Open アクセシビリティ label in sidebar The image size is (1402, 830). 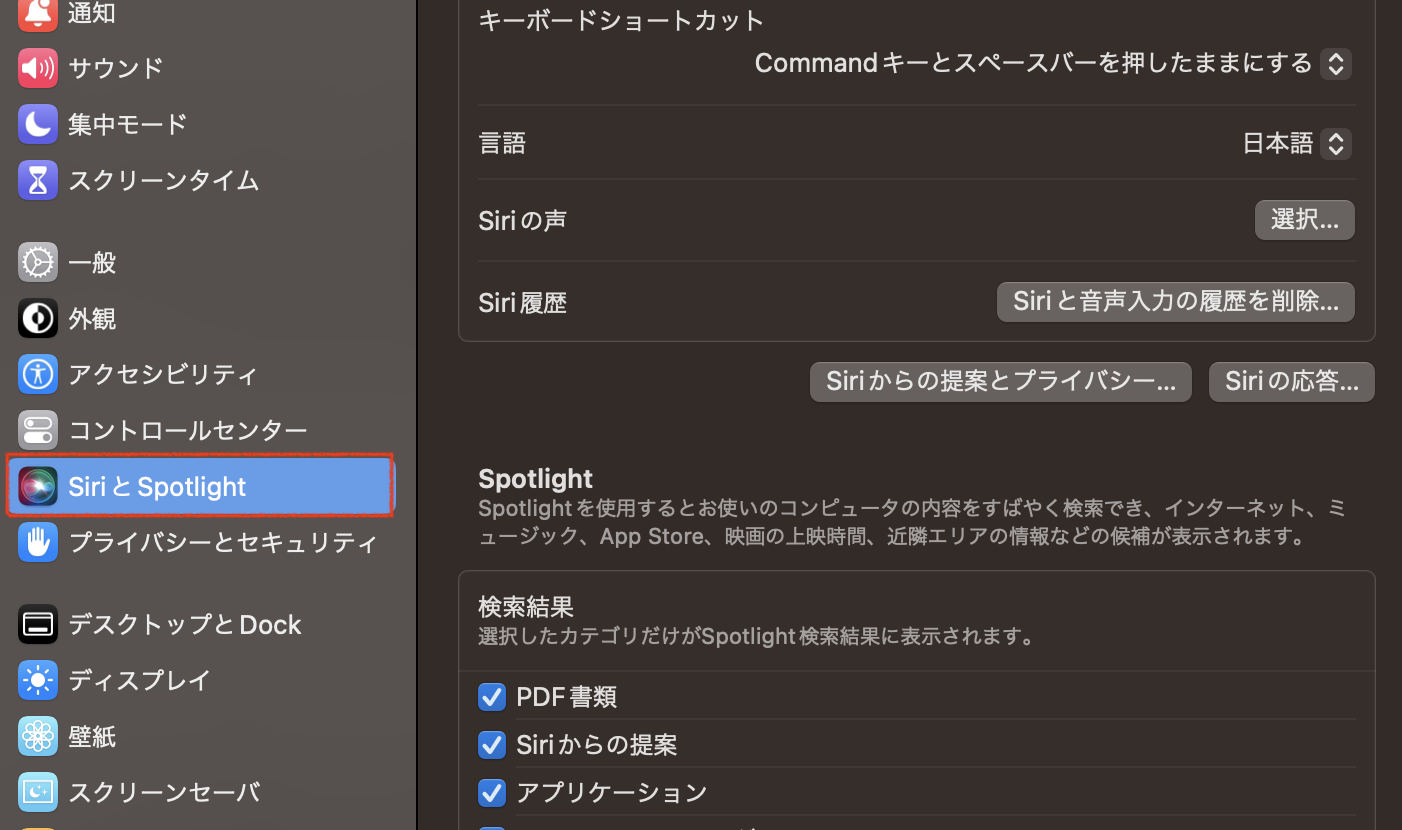click(164, 375)
